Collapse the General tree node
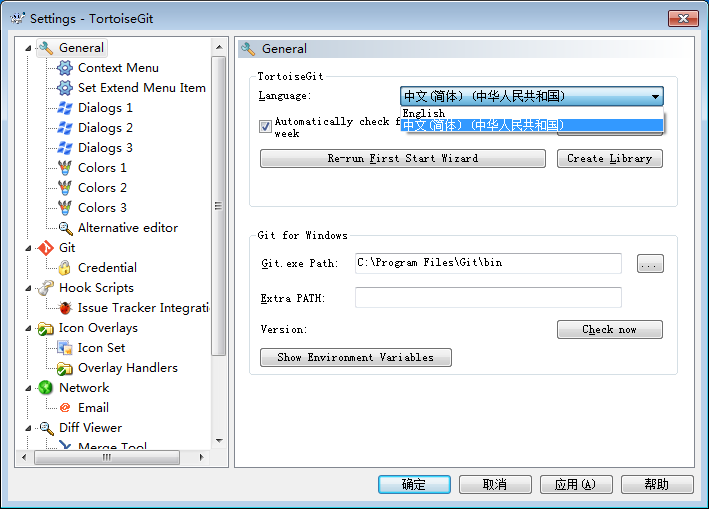The width and height of the screenshot is (709, 509). (28, 48)
